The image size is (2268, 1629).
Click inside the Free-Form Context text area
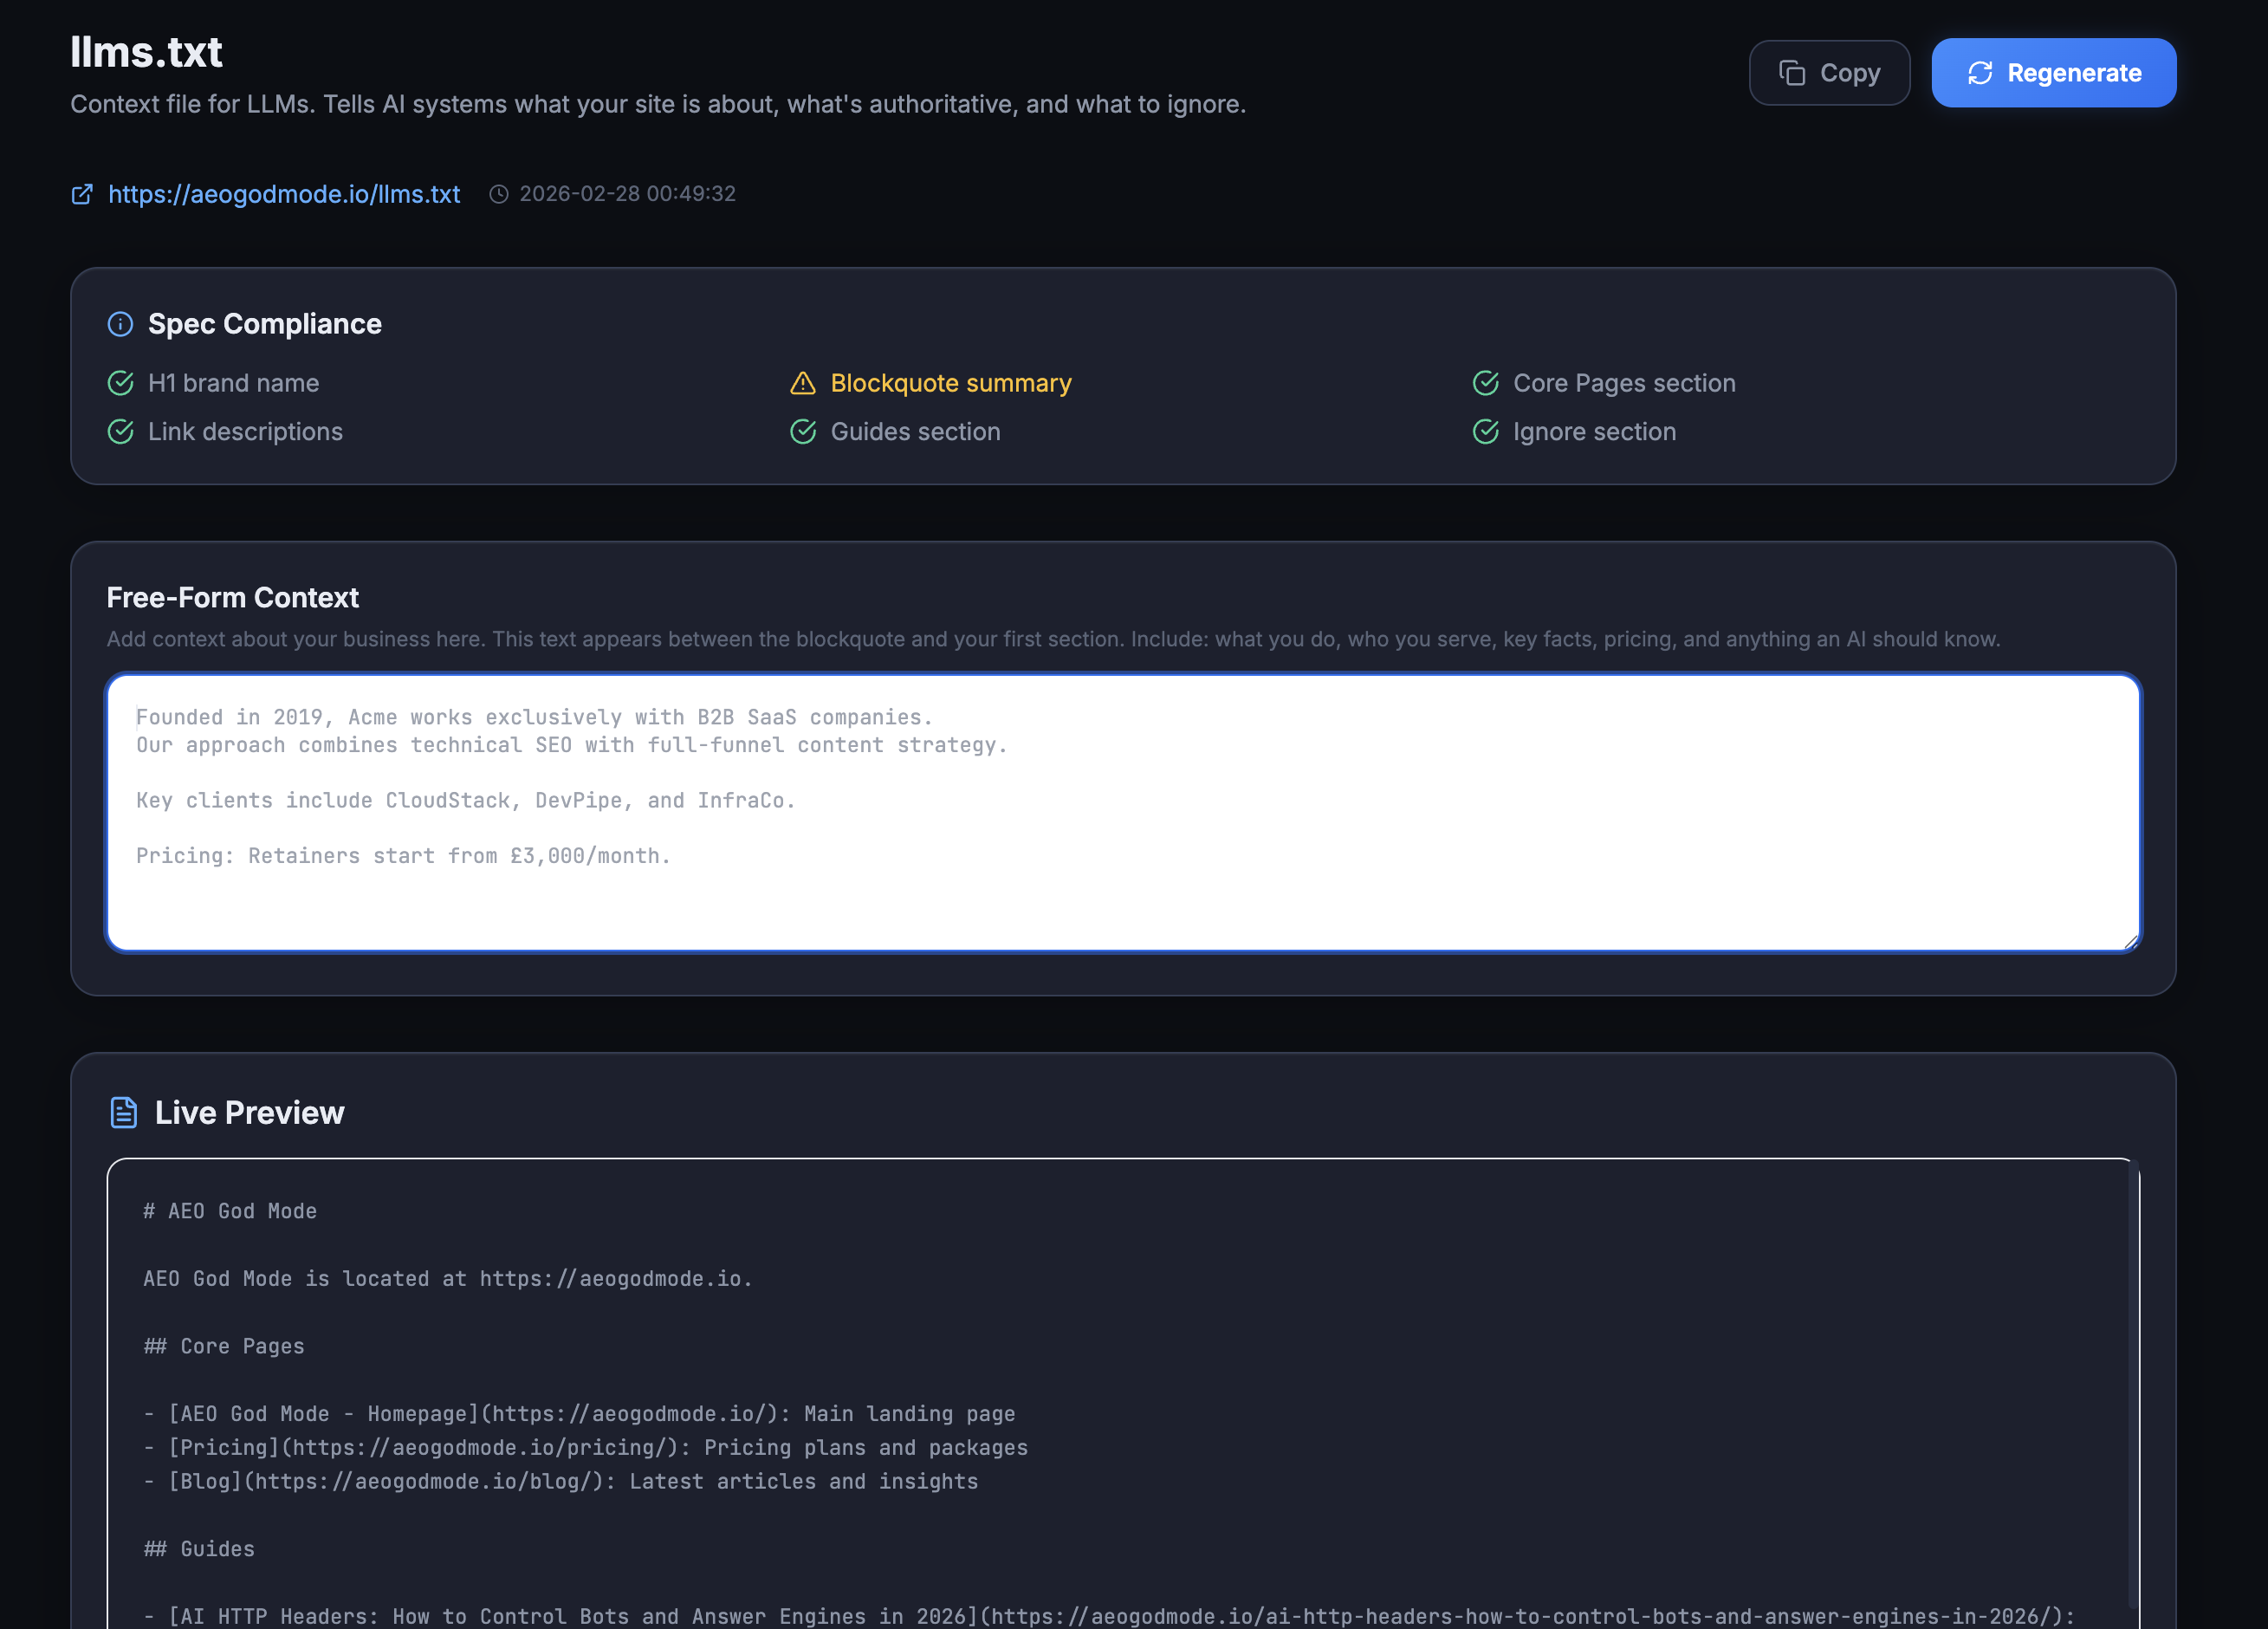(x=1100, y=810)
